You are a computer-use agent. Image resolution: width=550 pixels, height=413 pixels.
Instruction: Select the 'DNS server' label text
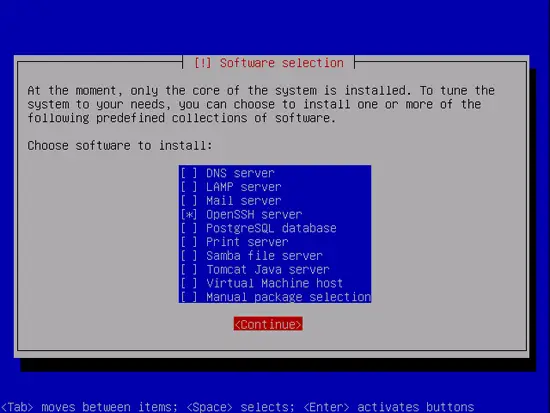pos(240,173)
